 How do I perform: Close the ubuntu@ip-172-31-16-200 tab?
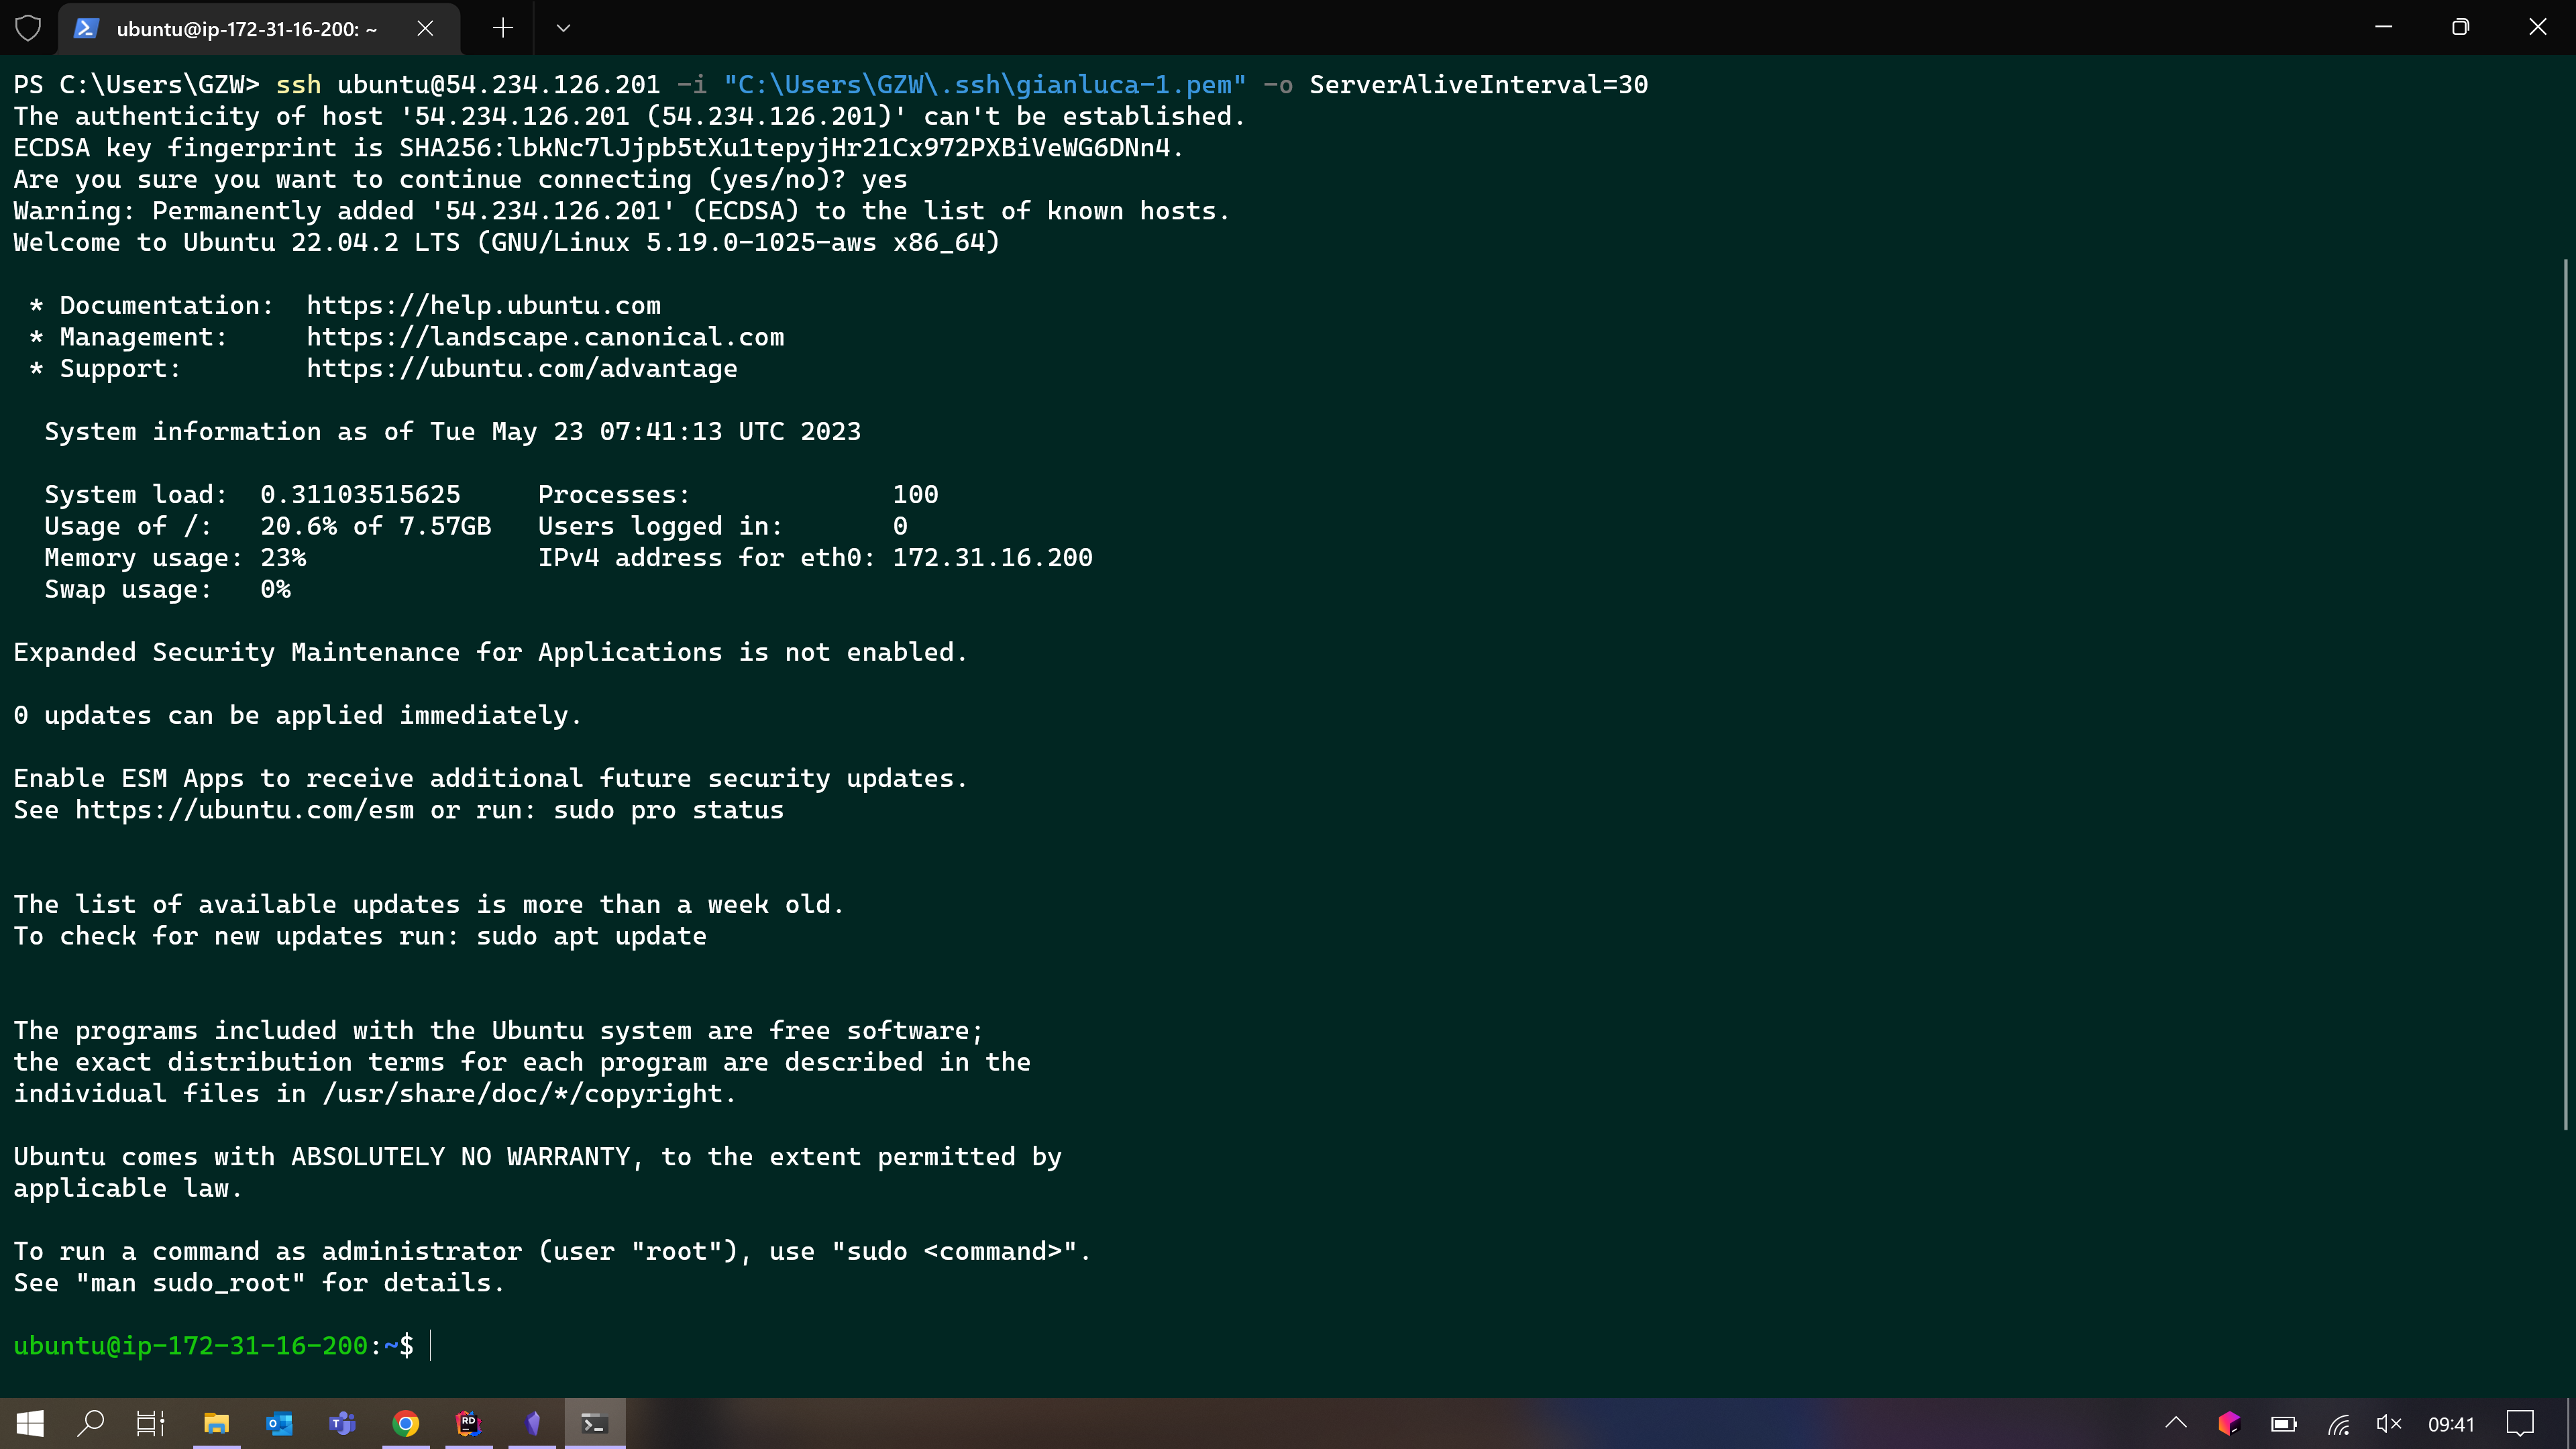(425, 28)
